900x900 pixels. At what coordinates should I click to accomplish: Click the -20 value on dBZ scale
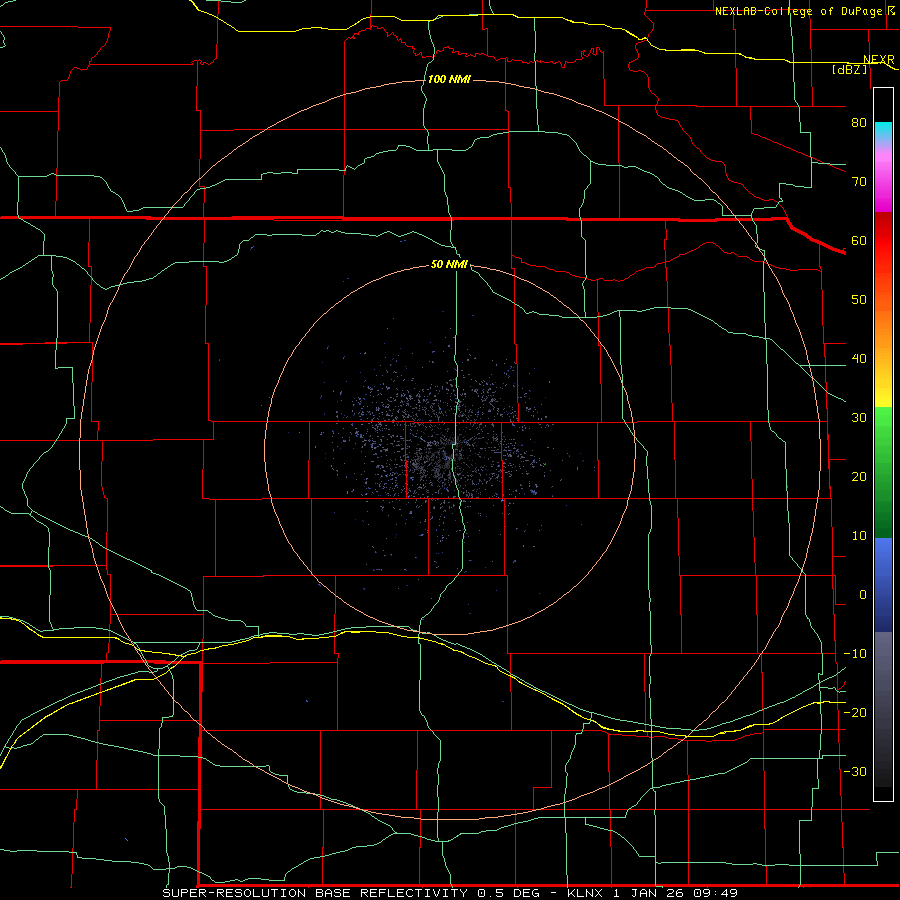pyautogui.click(x=855, y=712)
